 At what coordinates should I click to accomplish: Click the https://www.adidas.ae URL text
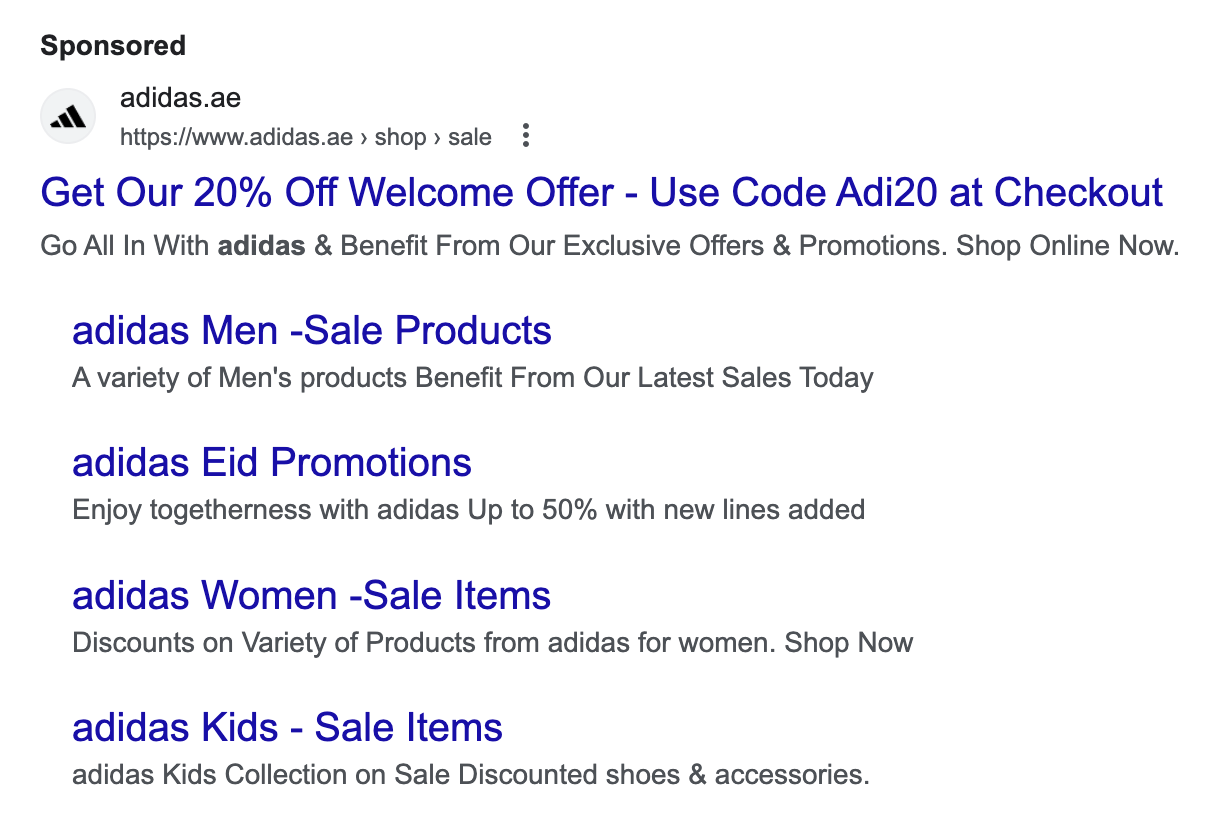tap(236, 137)
